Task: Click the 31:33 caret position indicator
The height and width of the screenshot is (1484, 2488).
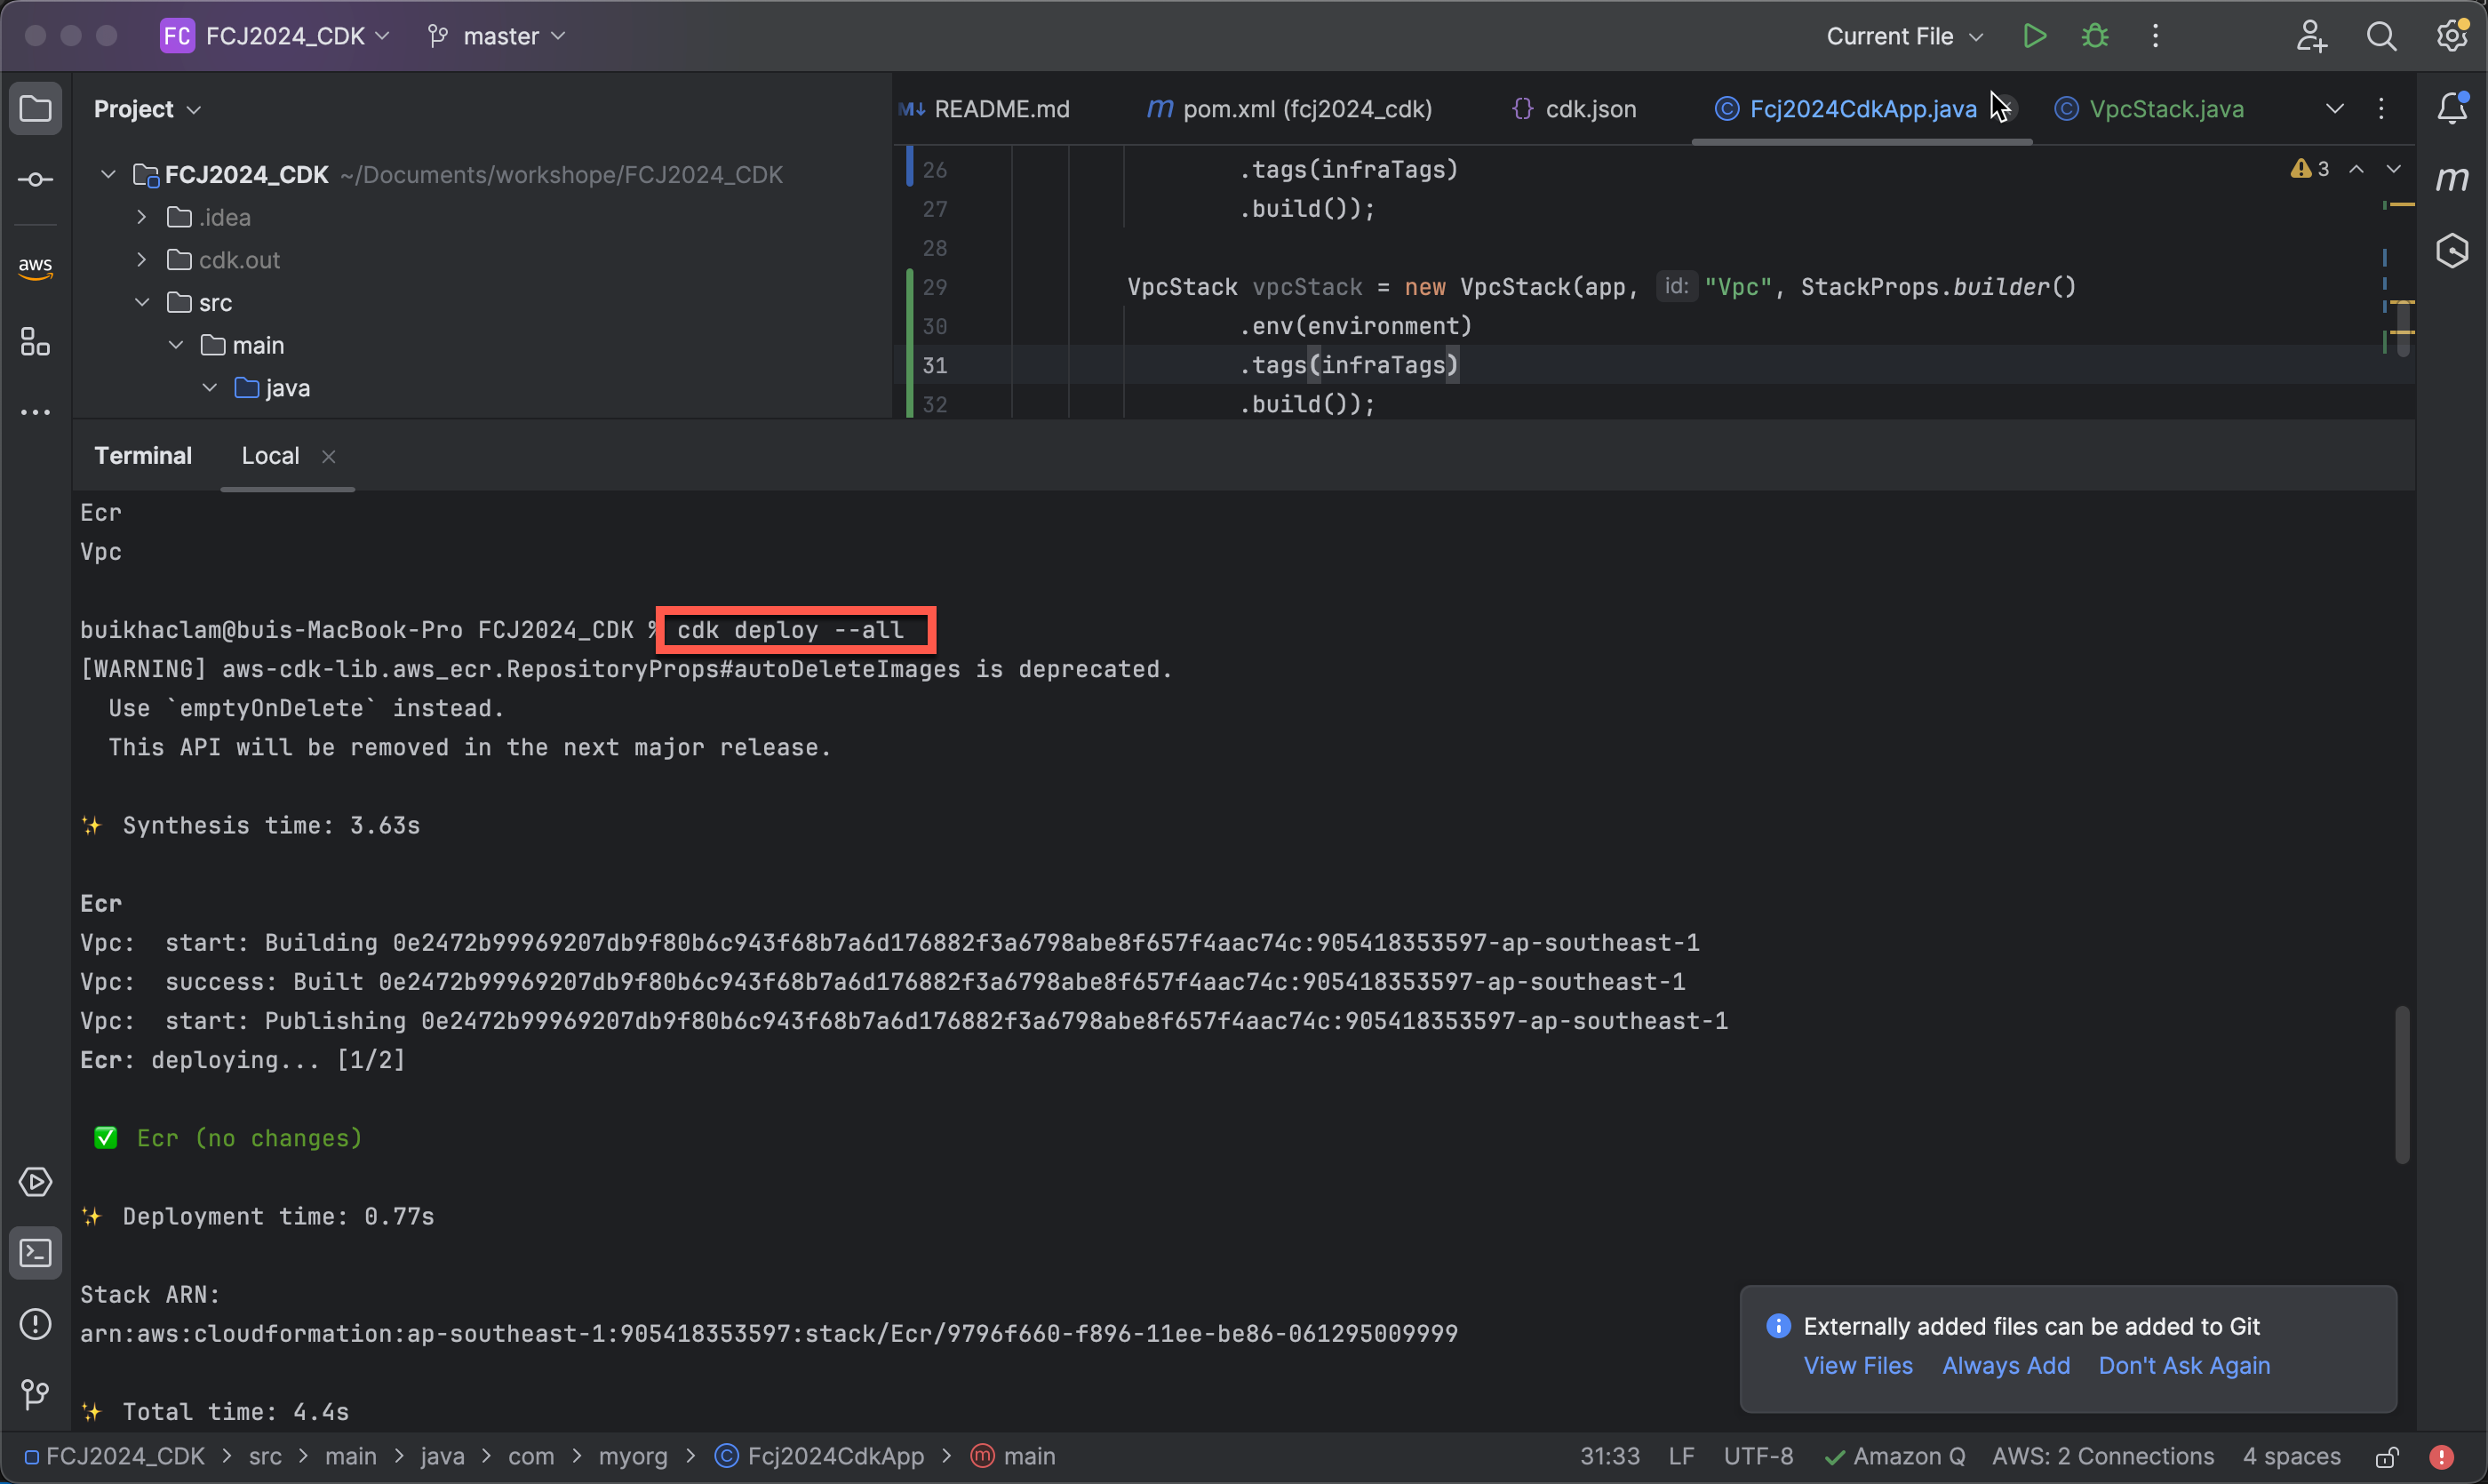Action: 1610,1457
